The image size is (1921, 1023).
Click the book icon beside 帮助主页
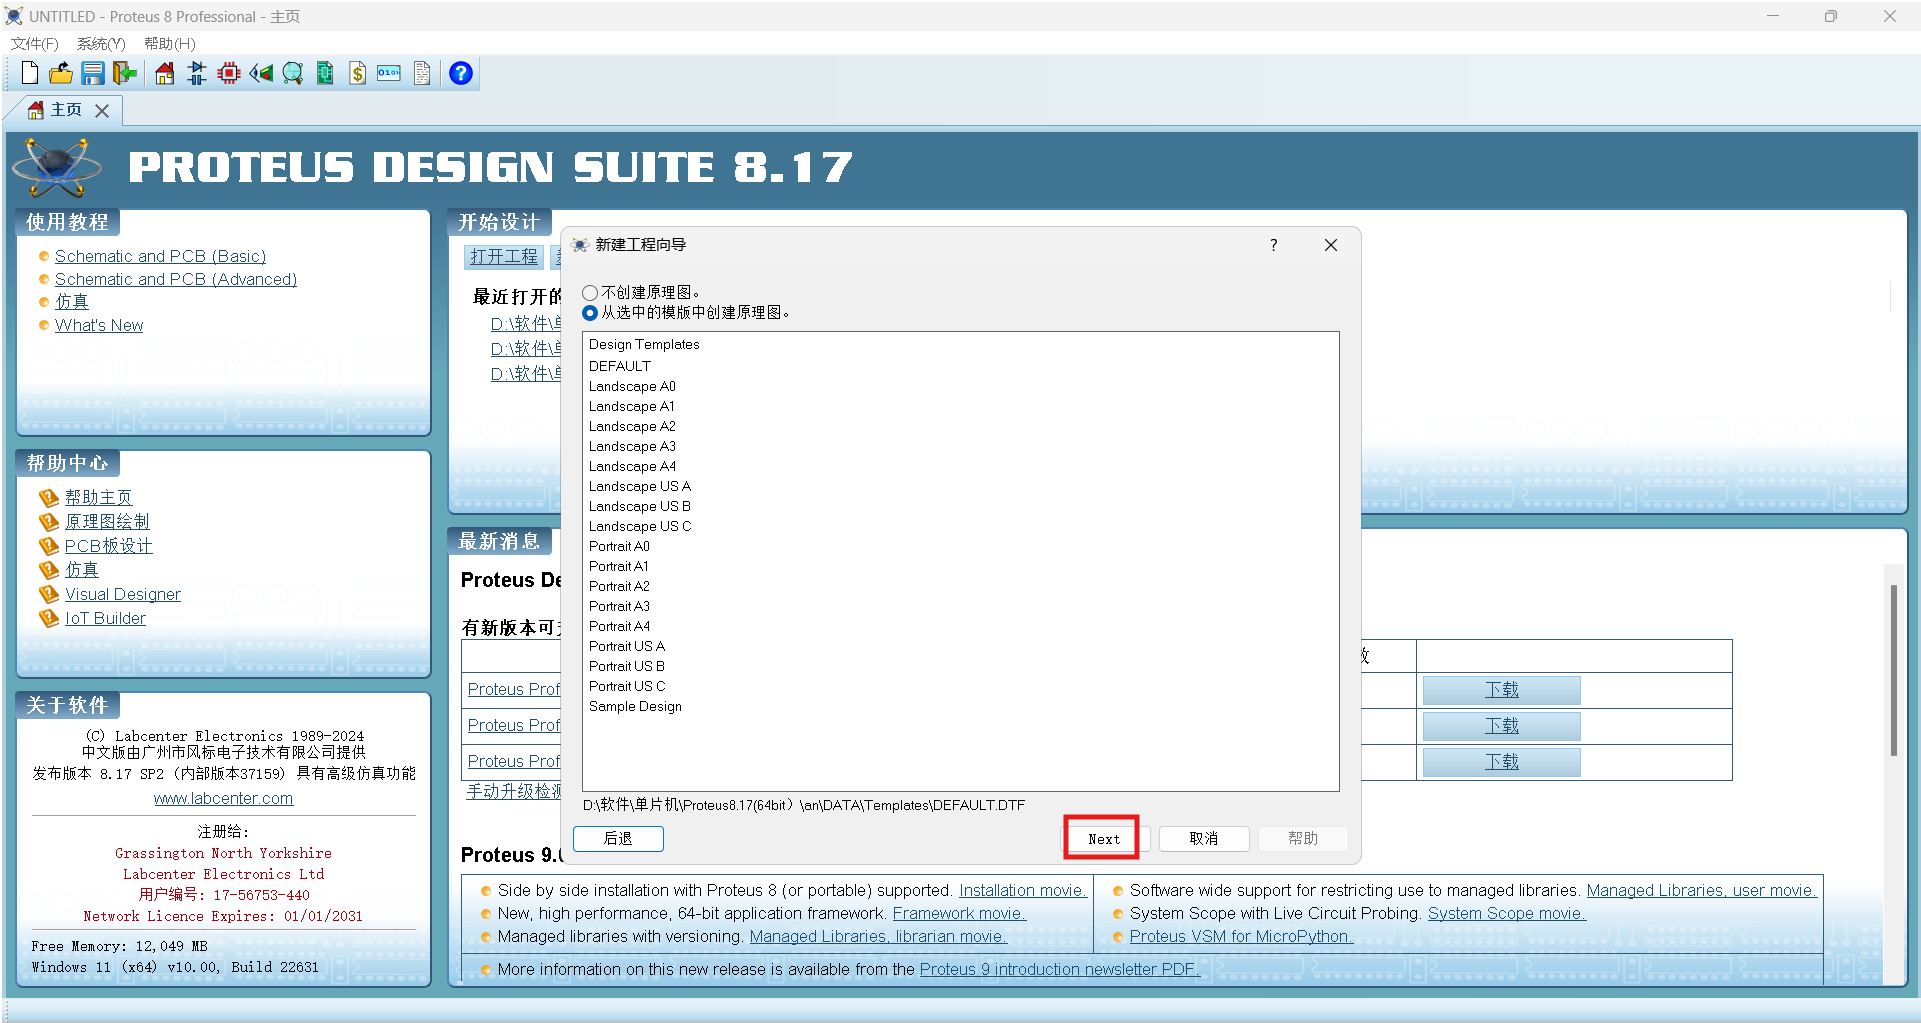tap(49, 497)
